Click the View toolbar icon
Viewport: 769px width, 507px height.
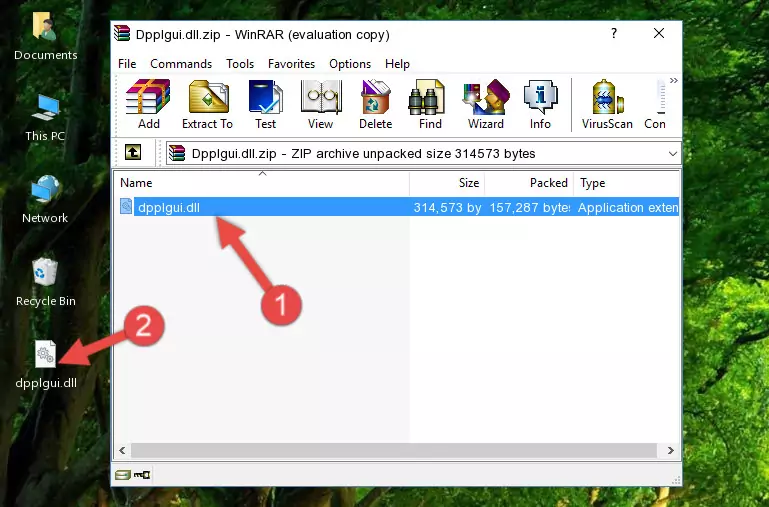pos(321,104)
